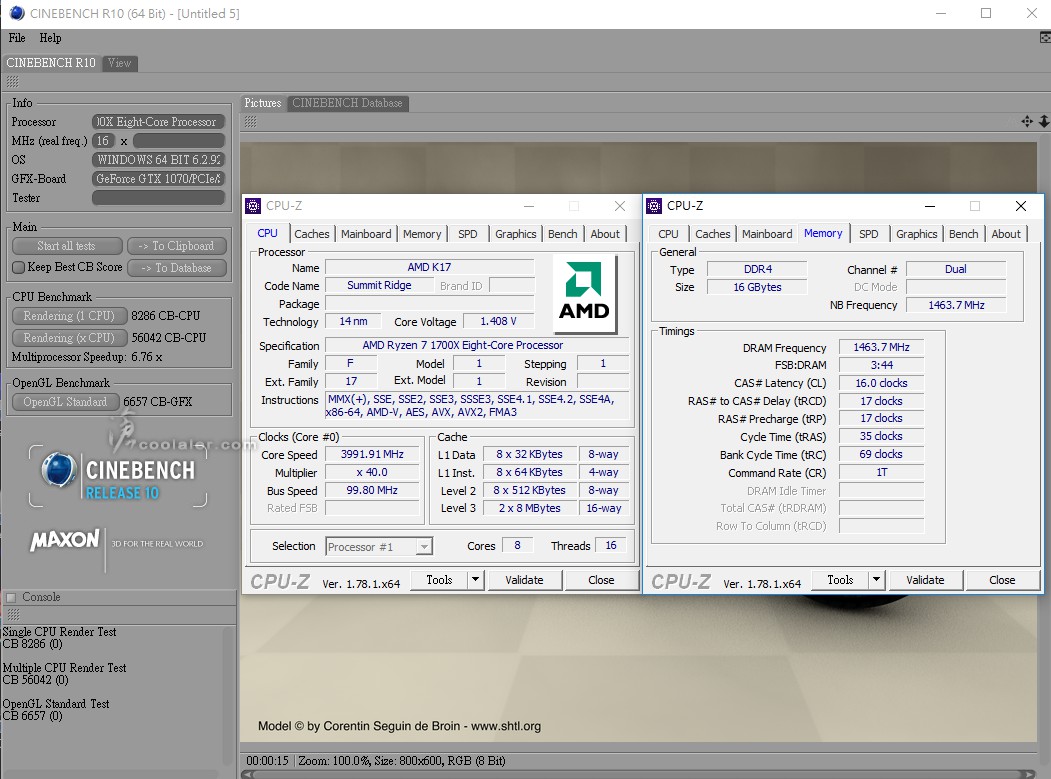This screenshot has height=779, width=1051.
Task: Click the Core Speed value 3991.91 MHz
Action: [372, 455]
